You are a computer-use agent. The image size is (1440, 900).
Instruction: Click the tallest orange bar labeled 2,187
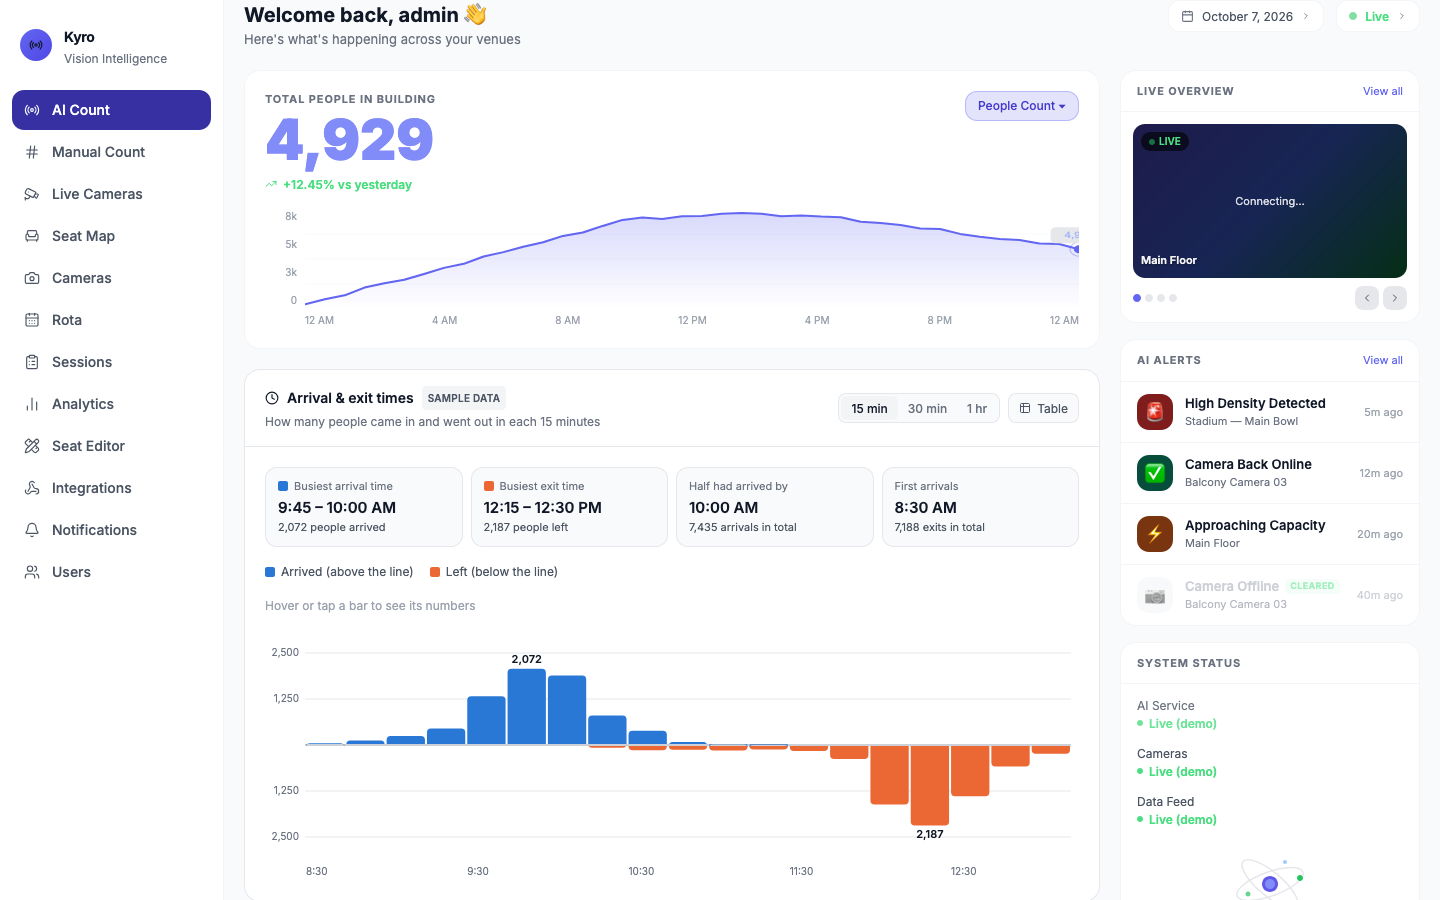930,785
